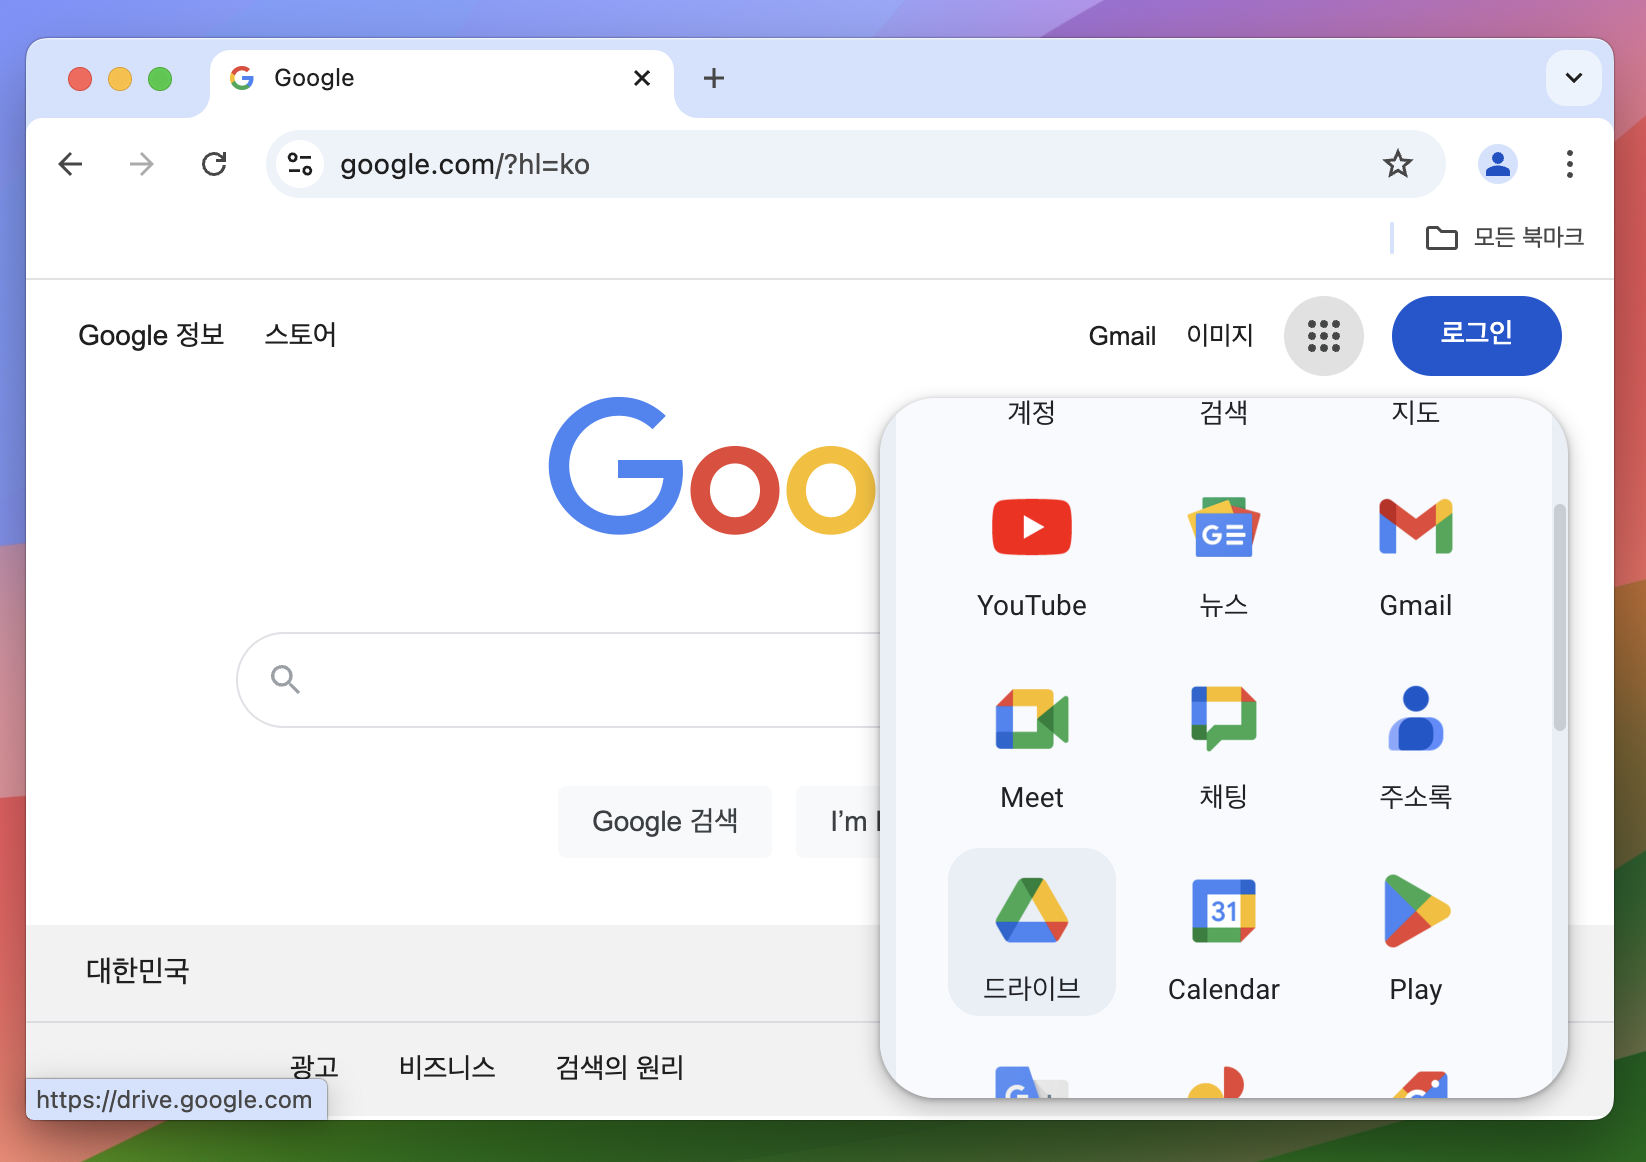Open the 광고 footer link
This screenshot has height=1162, width=1646.
(x=314, y=1067)
